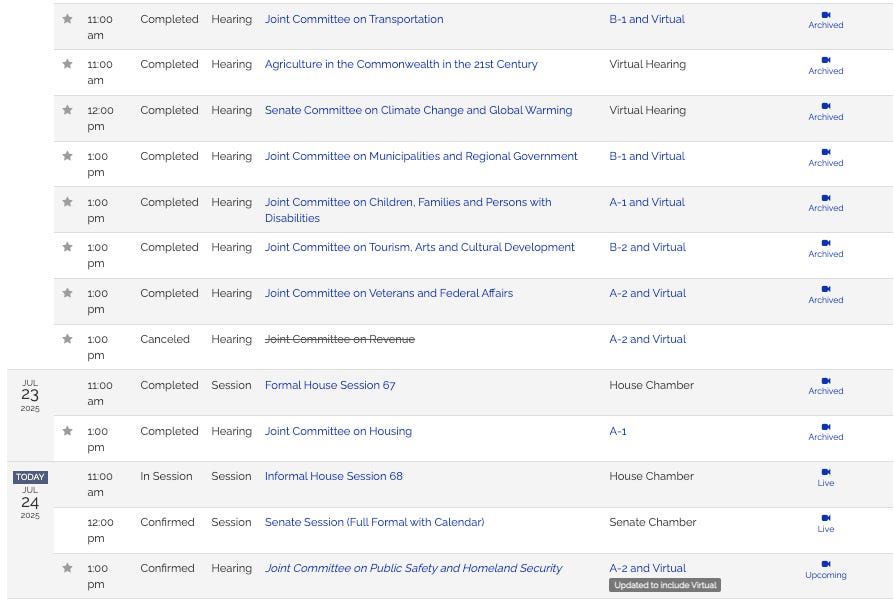View archived Municipalities and Regional Government video

point(826,157)
